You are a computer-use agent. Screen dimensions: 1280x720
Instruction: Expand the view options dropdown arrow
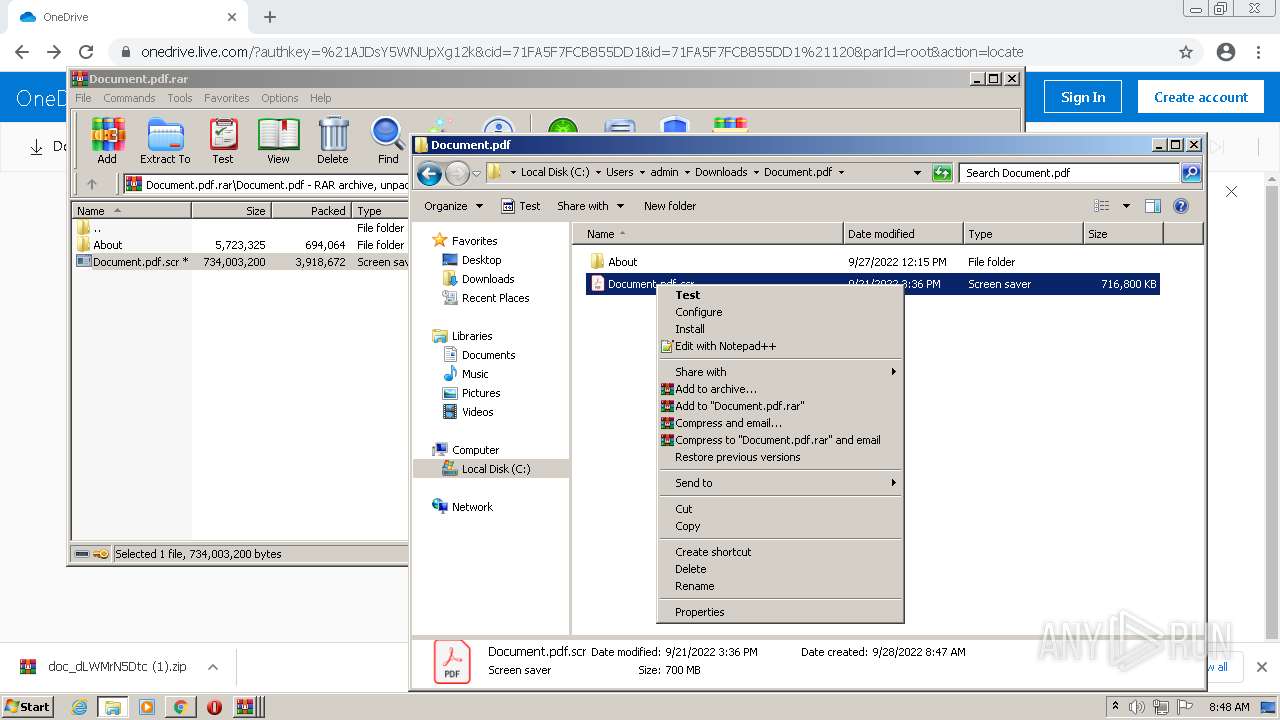coord(1126,206)
